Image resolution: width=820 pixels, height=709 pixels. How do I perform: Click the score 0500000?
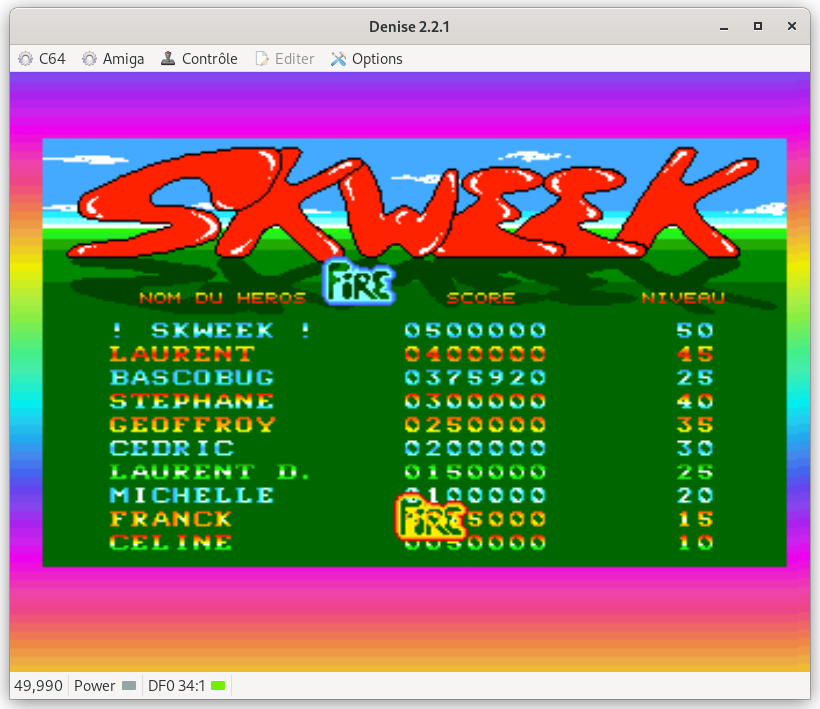(x=475, y=330)
